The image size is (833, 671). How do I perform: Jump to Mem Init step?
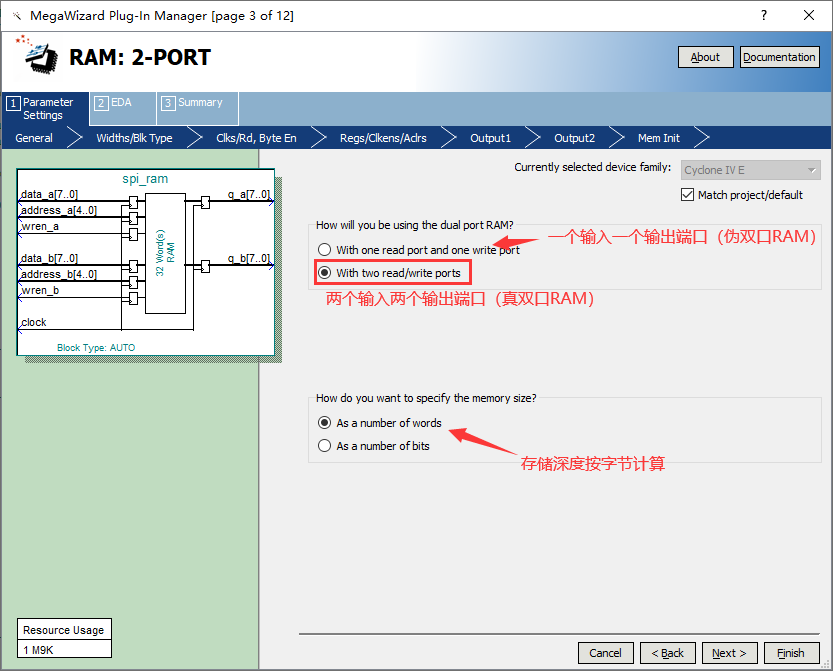pos(658,138)
